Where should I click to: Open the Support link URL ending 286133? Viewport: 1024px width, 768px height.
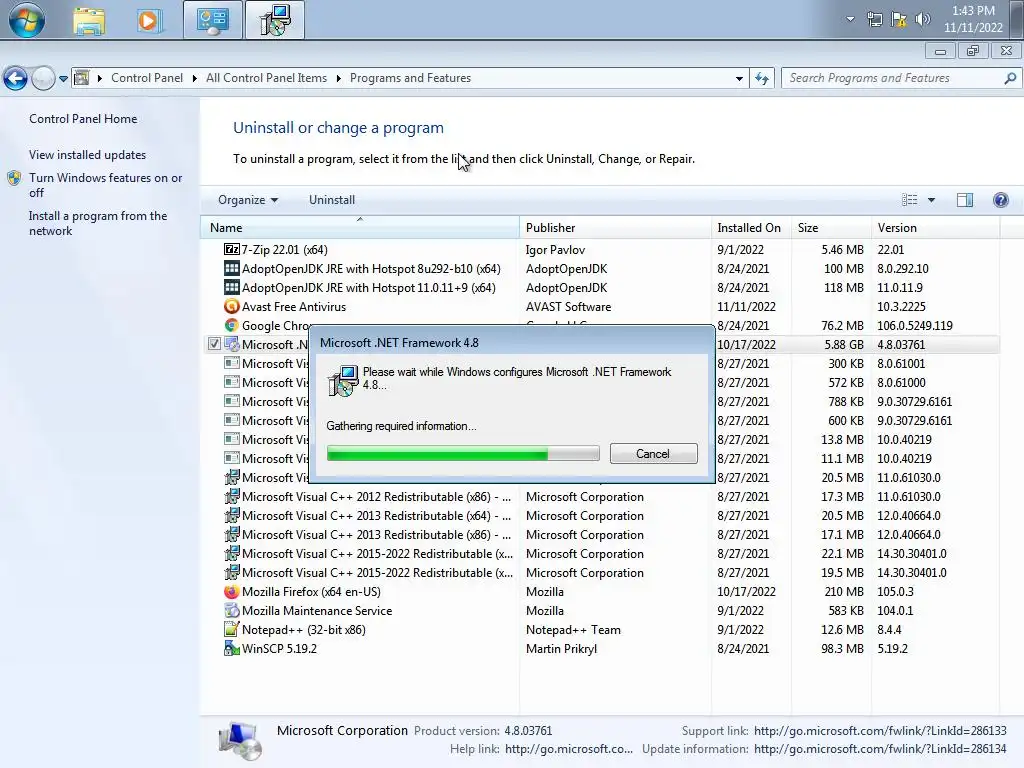880,731
